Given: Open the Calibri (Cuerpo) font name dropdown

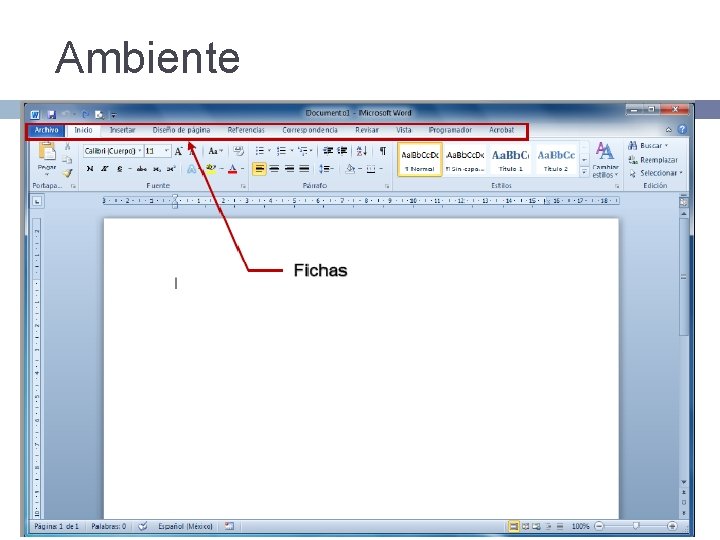Looking at the screenshot, I should 140,151.
